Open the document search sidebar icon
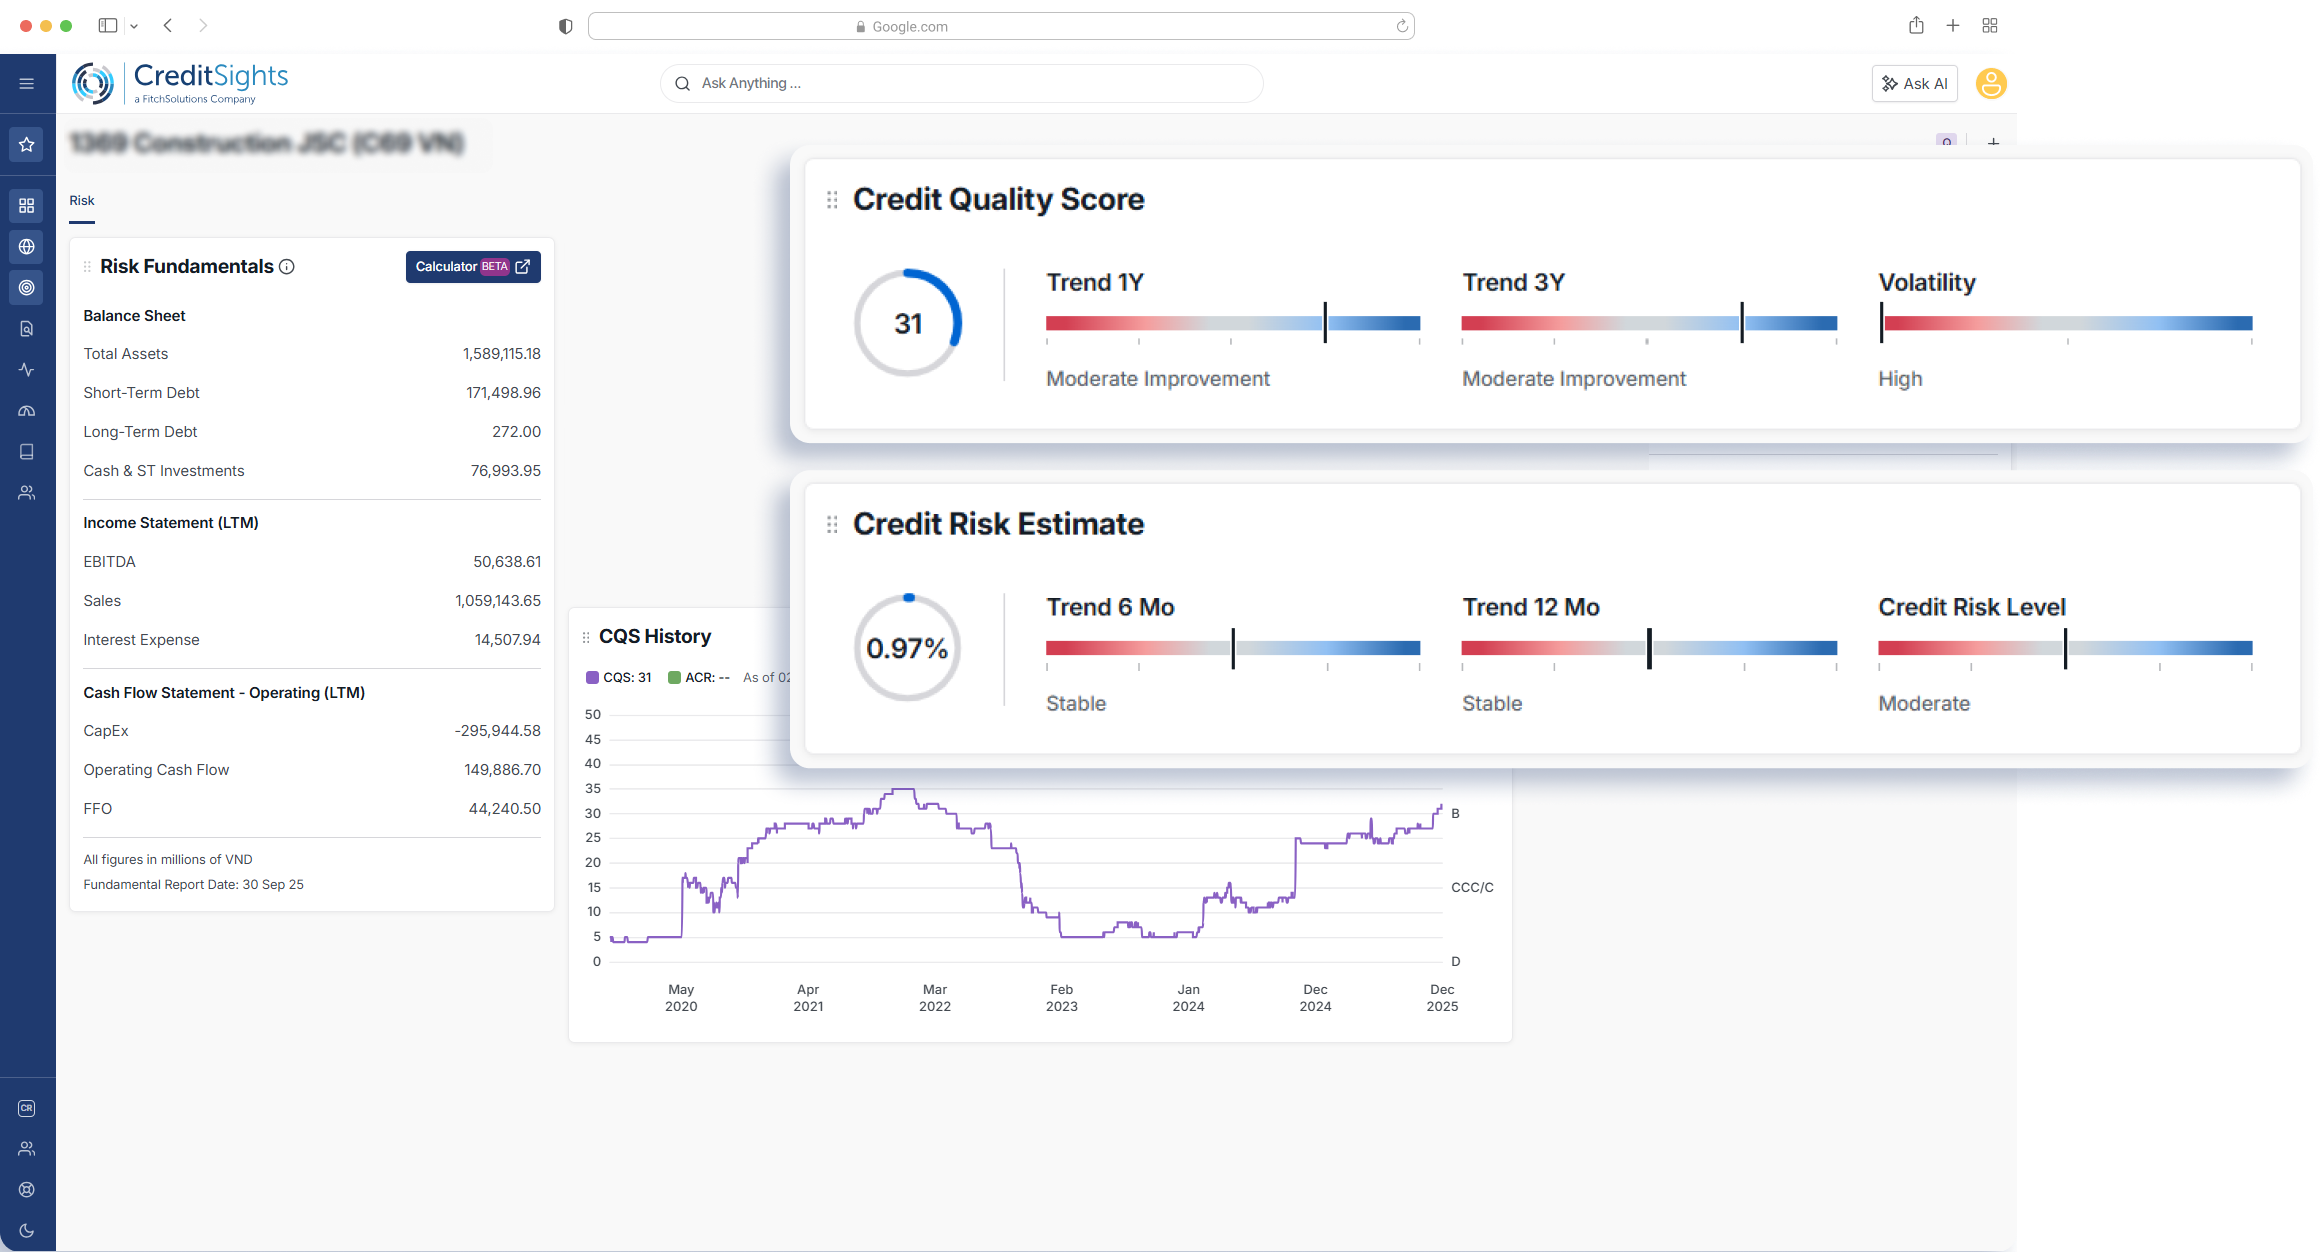 pyautogui.click(x=27, y=329)
